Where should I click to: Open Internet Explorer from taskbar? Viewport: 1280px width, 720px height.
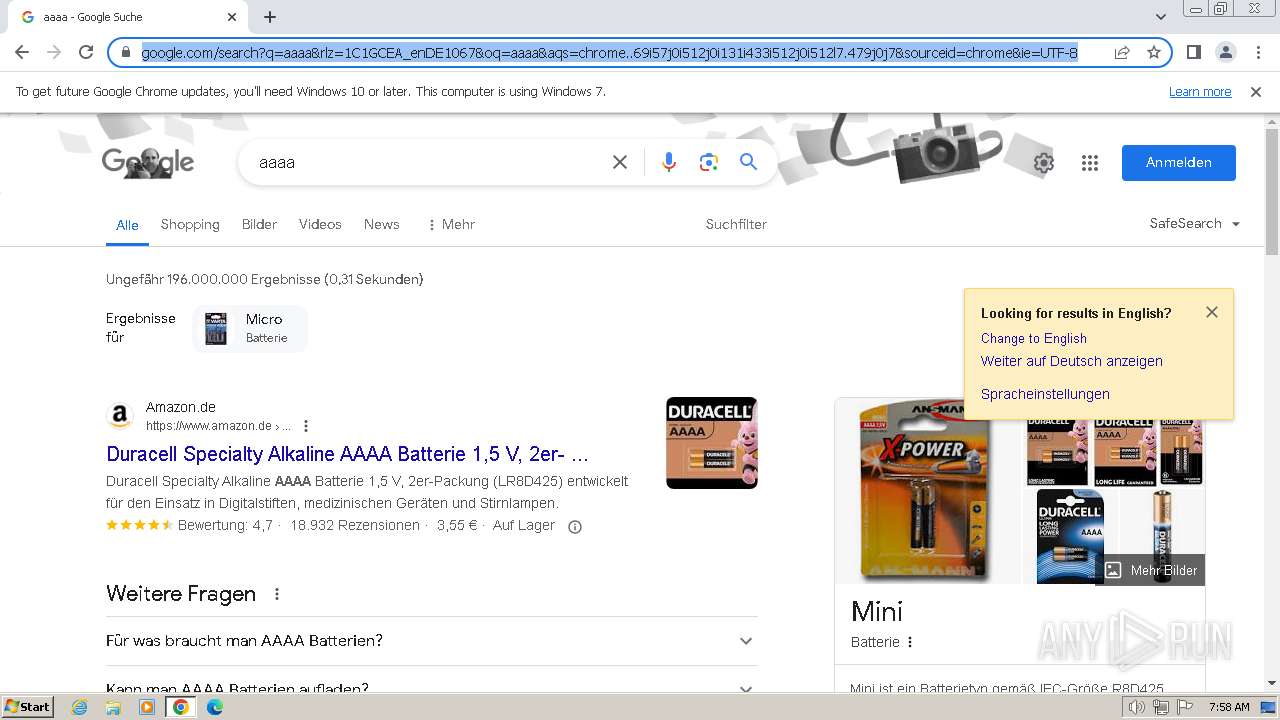click(x=79, y=707)
